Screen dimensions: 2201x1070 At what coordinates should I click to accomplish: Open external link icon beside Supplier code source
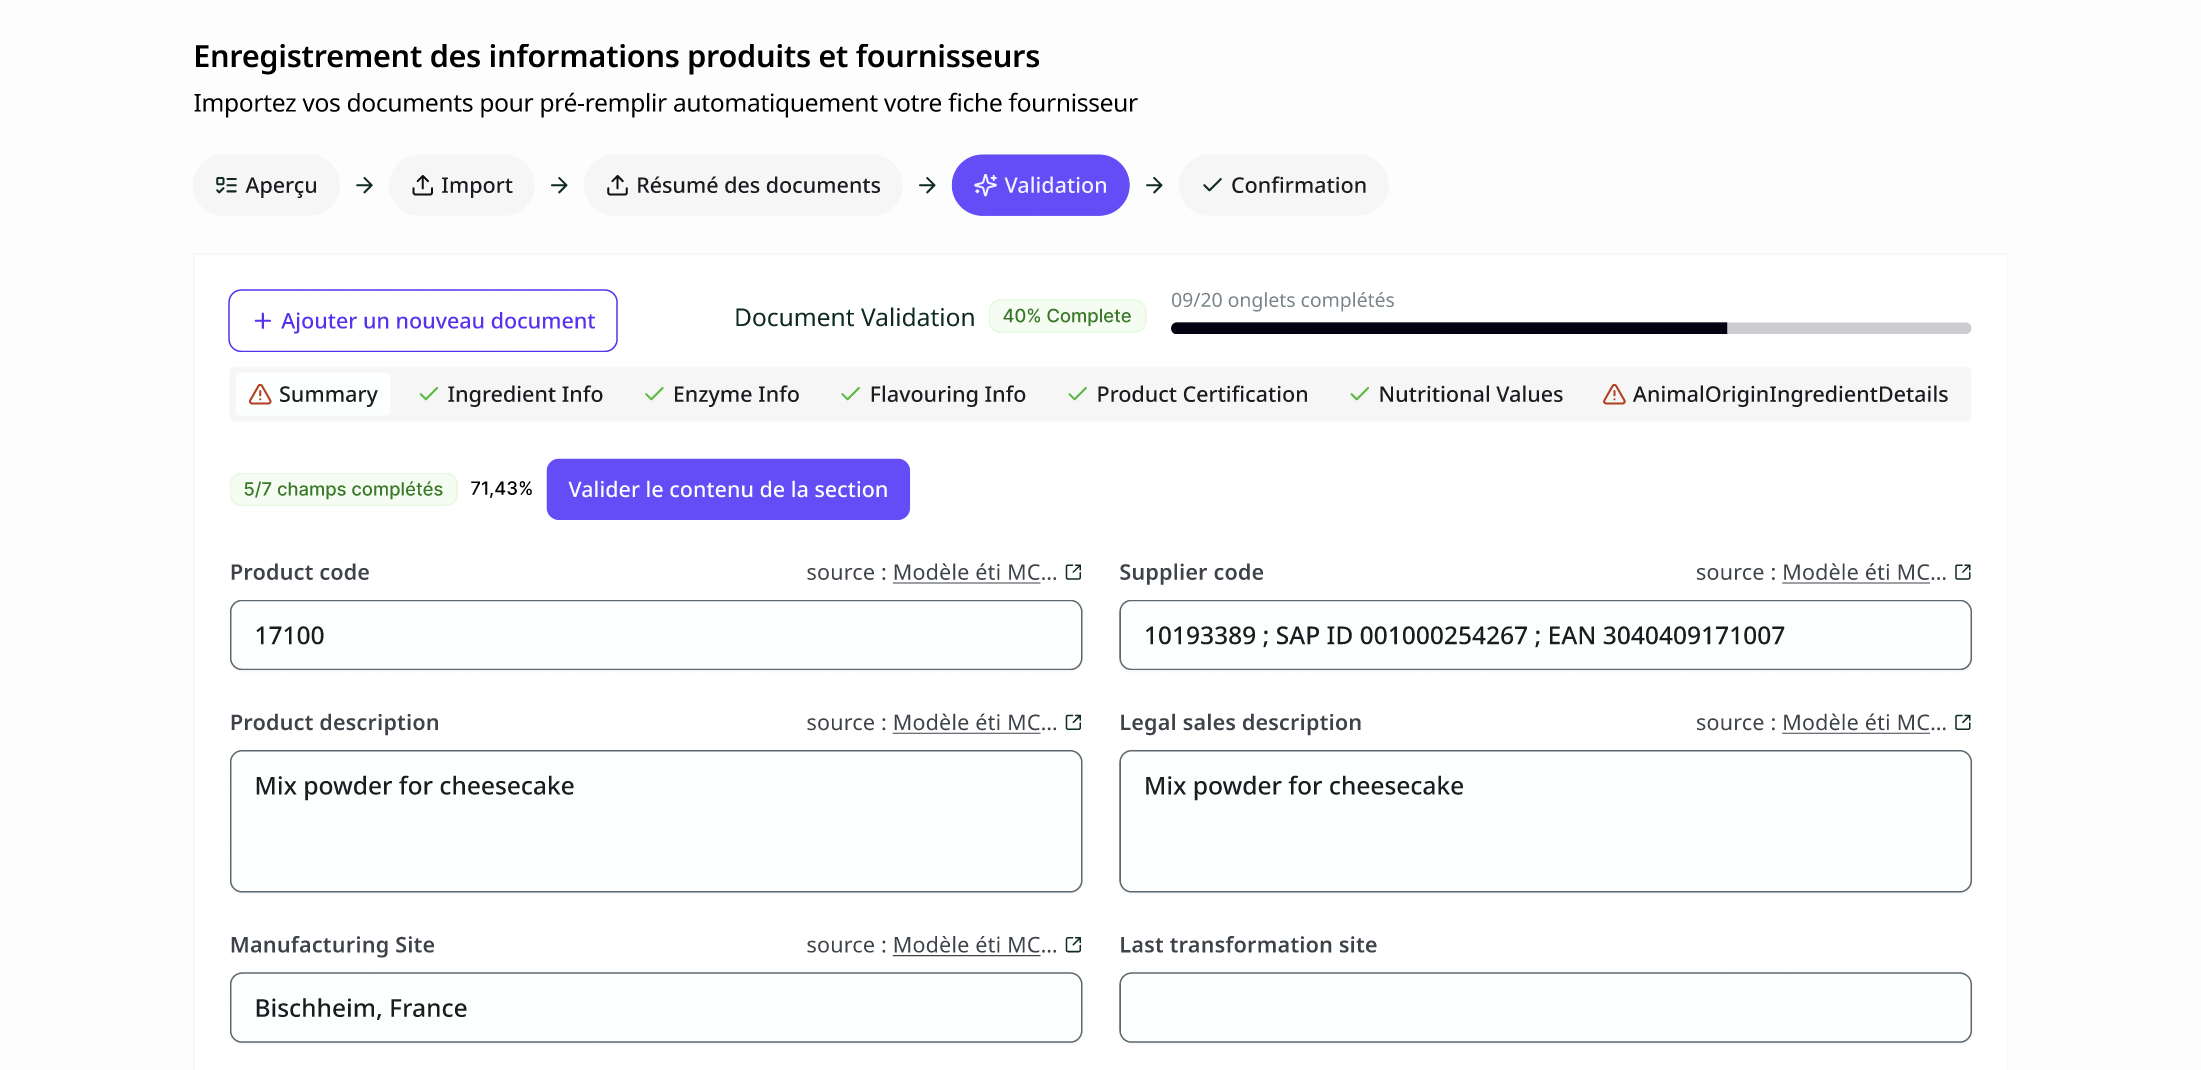tap(1963, 572)
